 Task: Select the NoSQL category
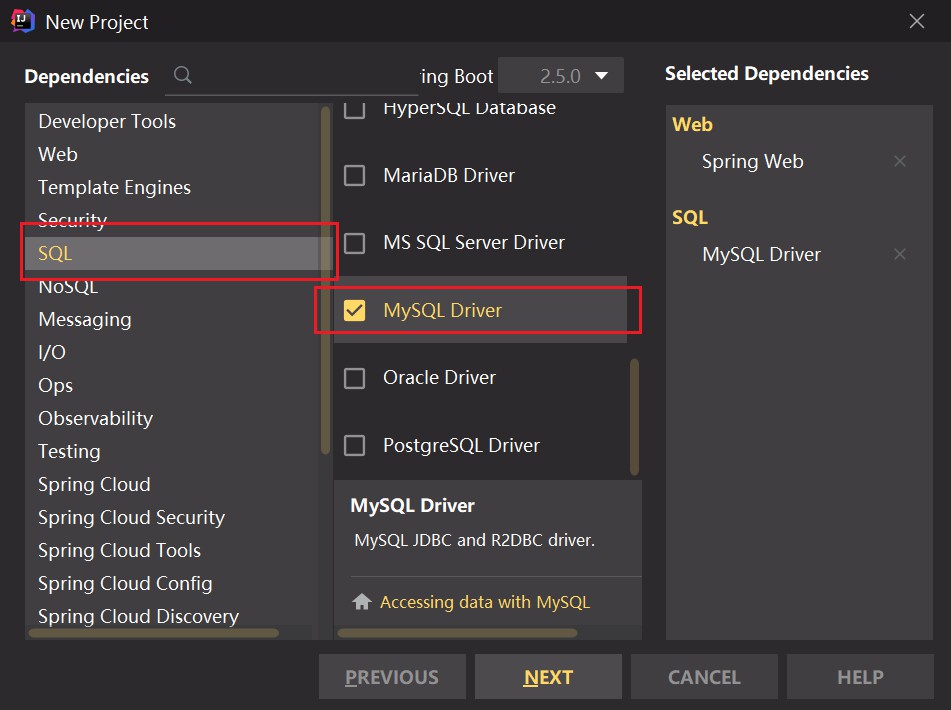(172, 286)
